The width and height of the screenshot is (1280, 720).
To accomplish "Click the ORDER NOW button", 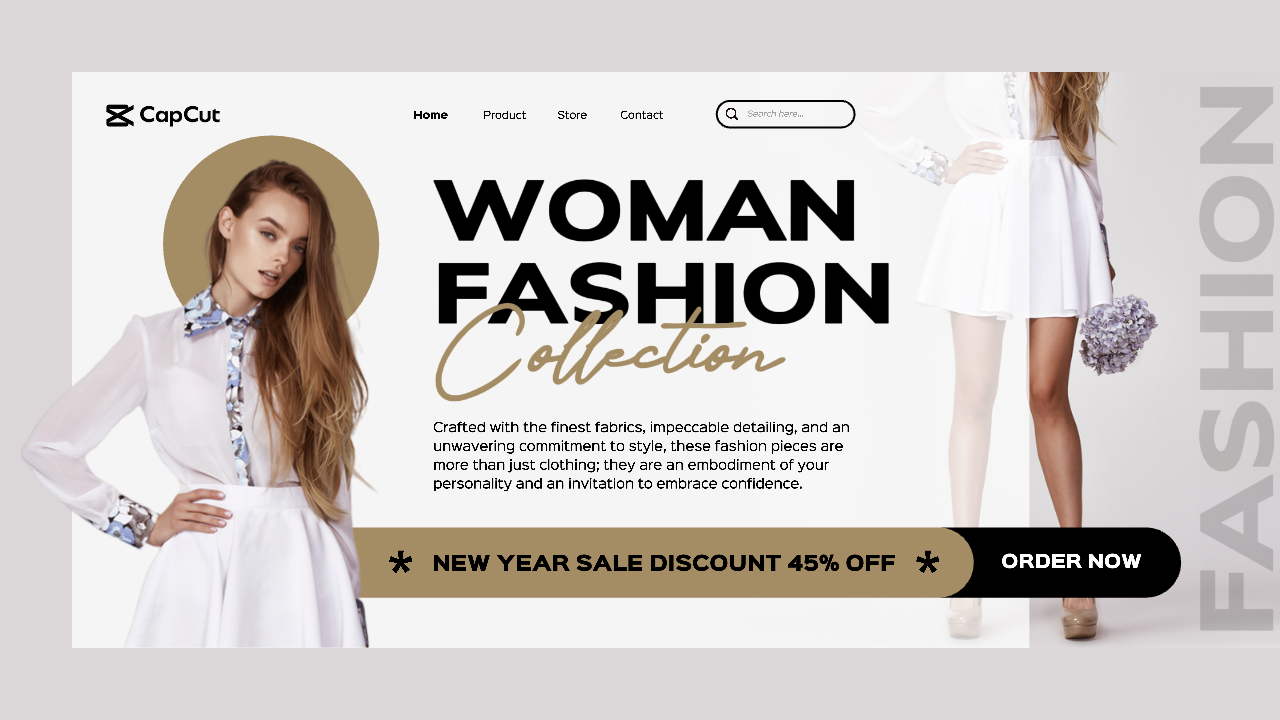I will pyautogui.click(x=1071, y=562).
